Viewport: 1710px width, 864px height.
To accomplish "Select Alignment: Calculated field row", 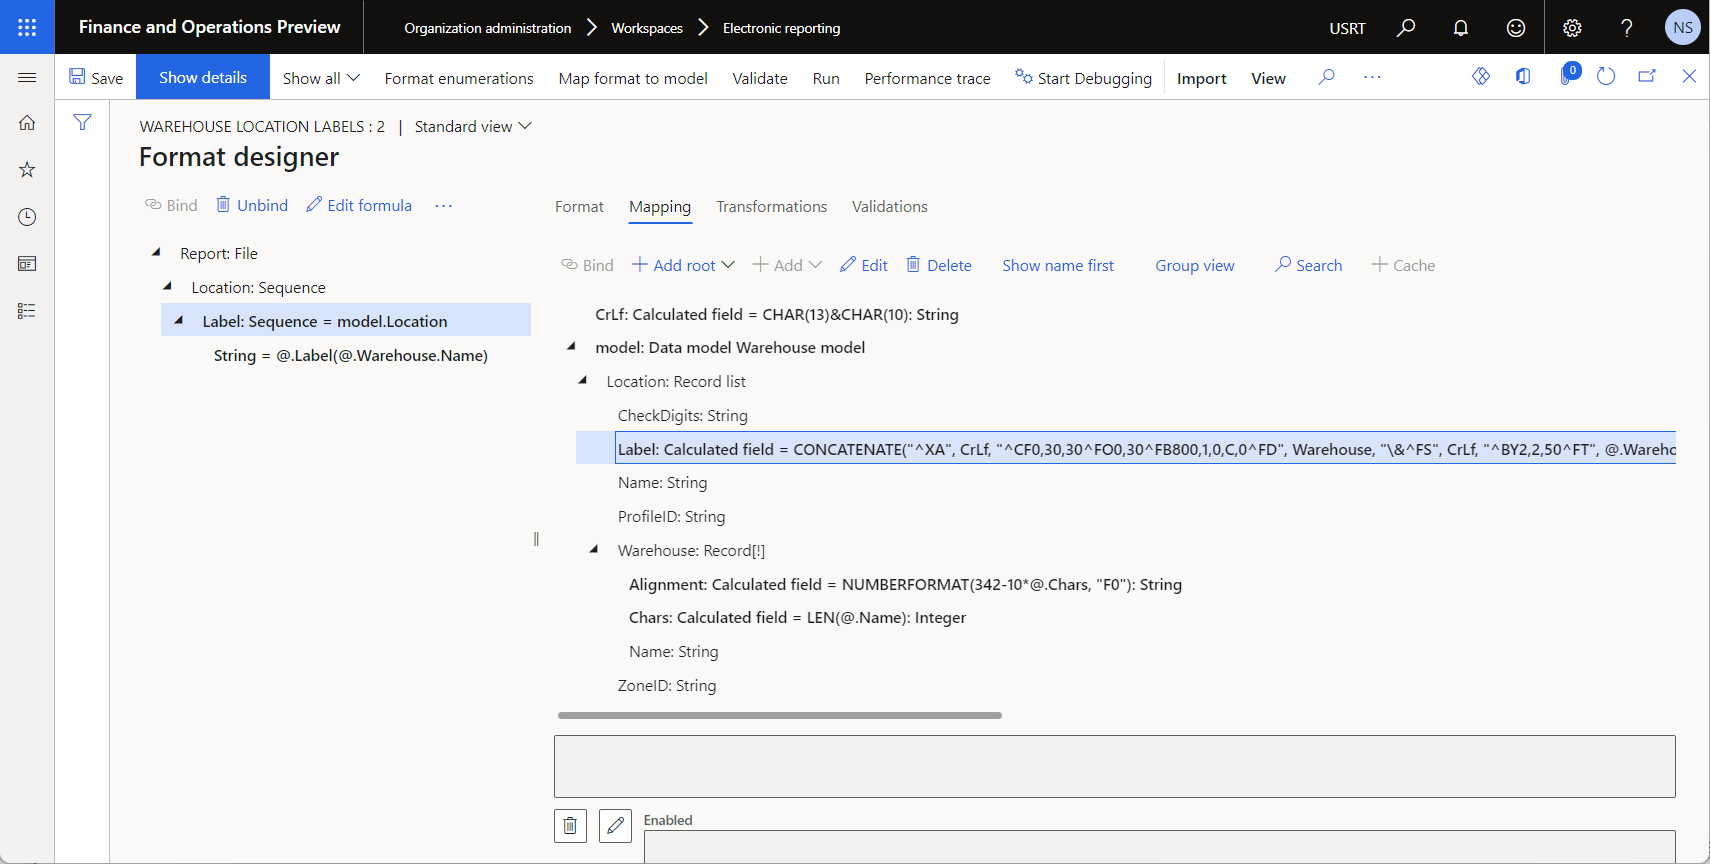I will [x=905, y=584].
